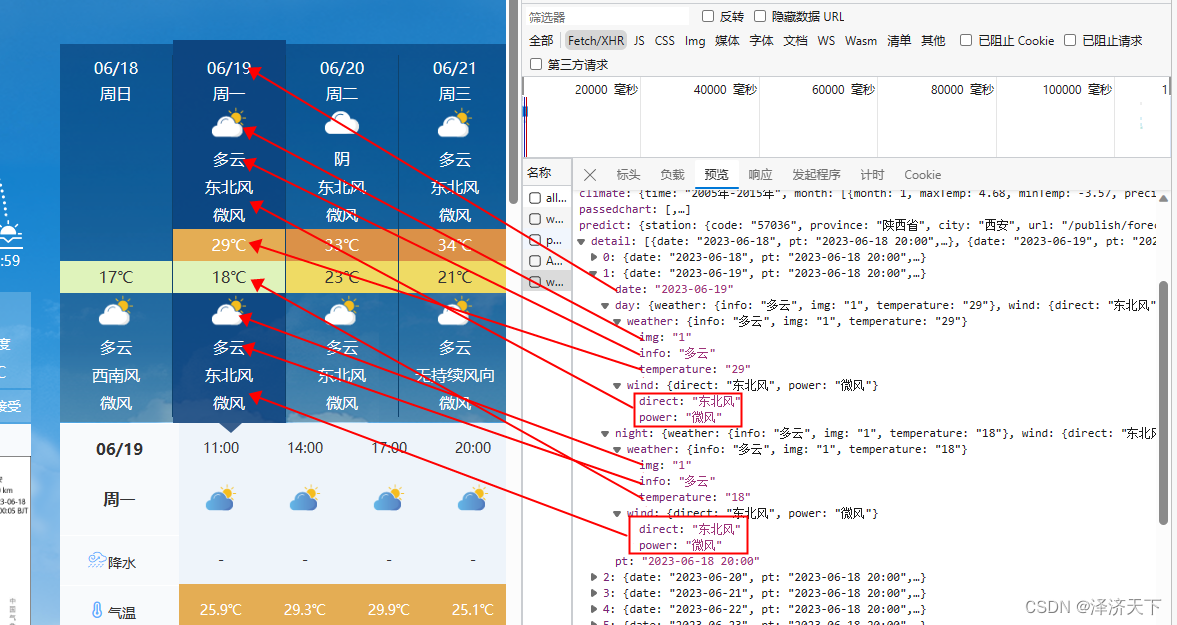Tick the checkbox for request all...
This screenshot has width=1177, height=625.
click(x=535, y=198)
